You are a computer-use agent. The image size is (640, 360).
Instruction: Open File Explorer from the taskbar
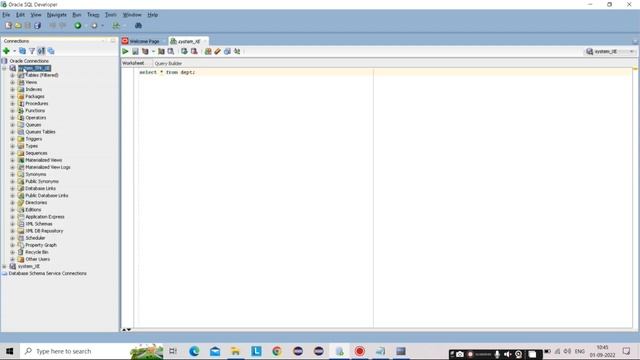236,351
